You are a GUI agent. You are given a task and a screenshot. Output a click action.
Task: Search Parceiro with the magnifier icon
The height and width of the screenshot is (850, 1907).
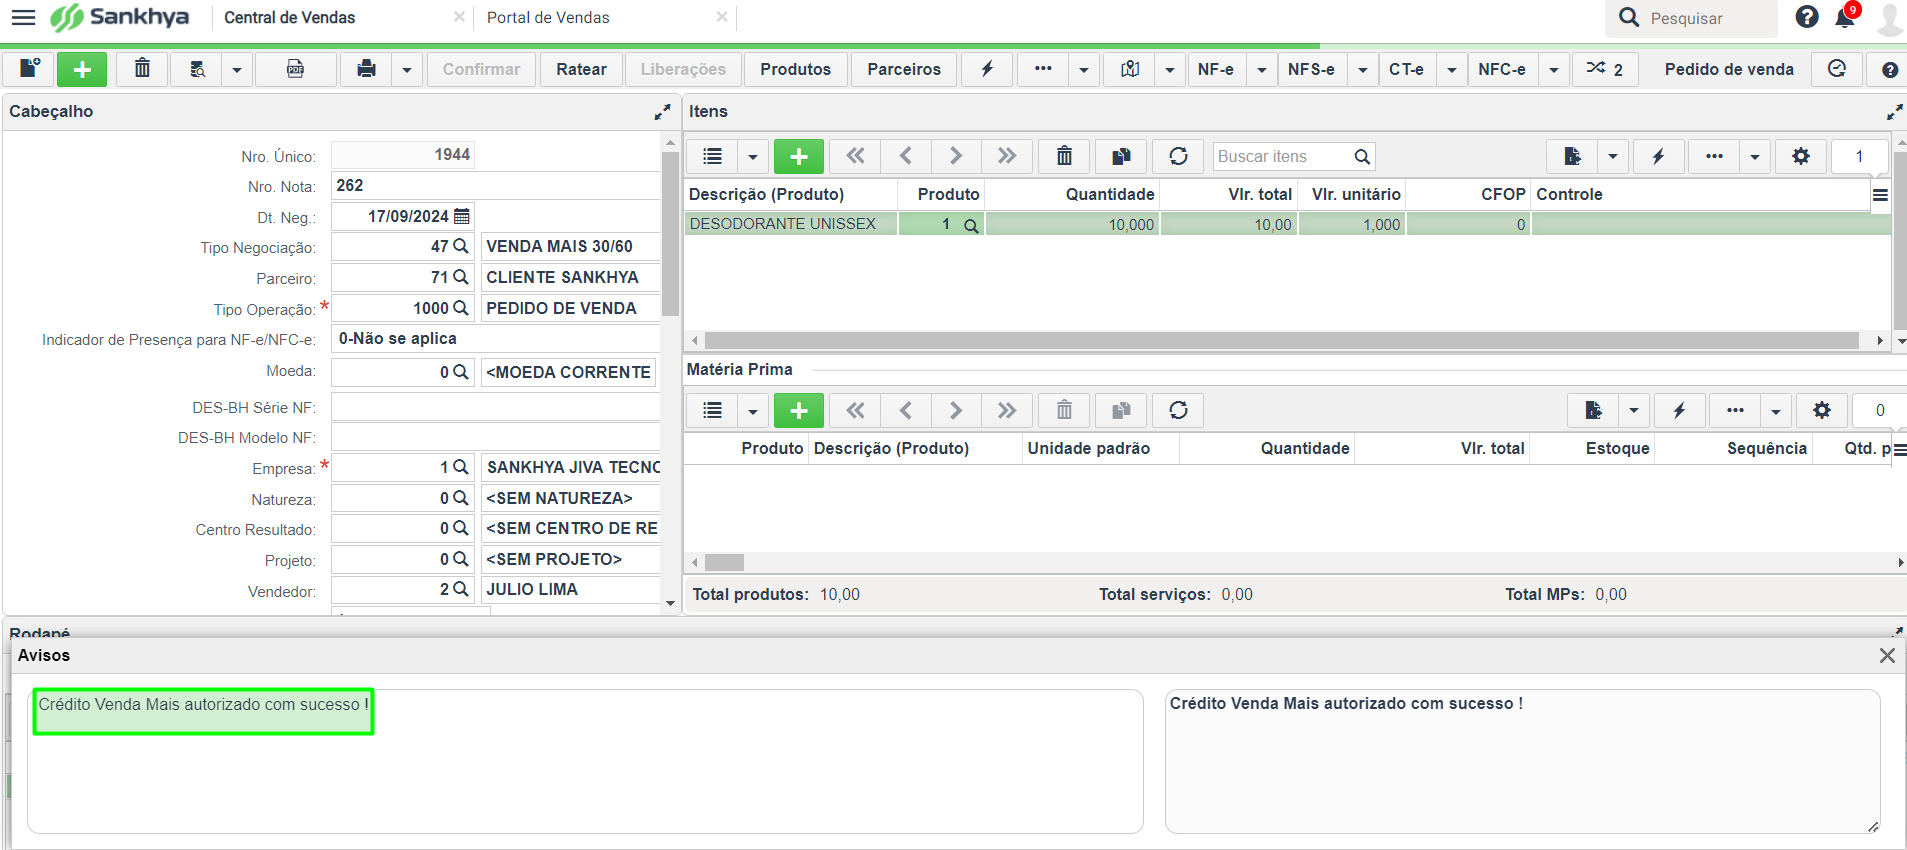(x=460, y=277)
